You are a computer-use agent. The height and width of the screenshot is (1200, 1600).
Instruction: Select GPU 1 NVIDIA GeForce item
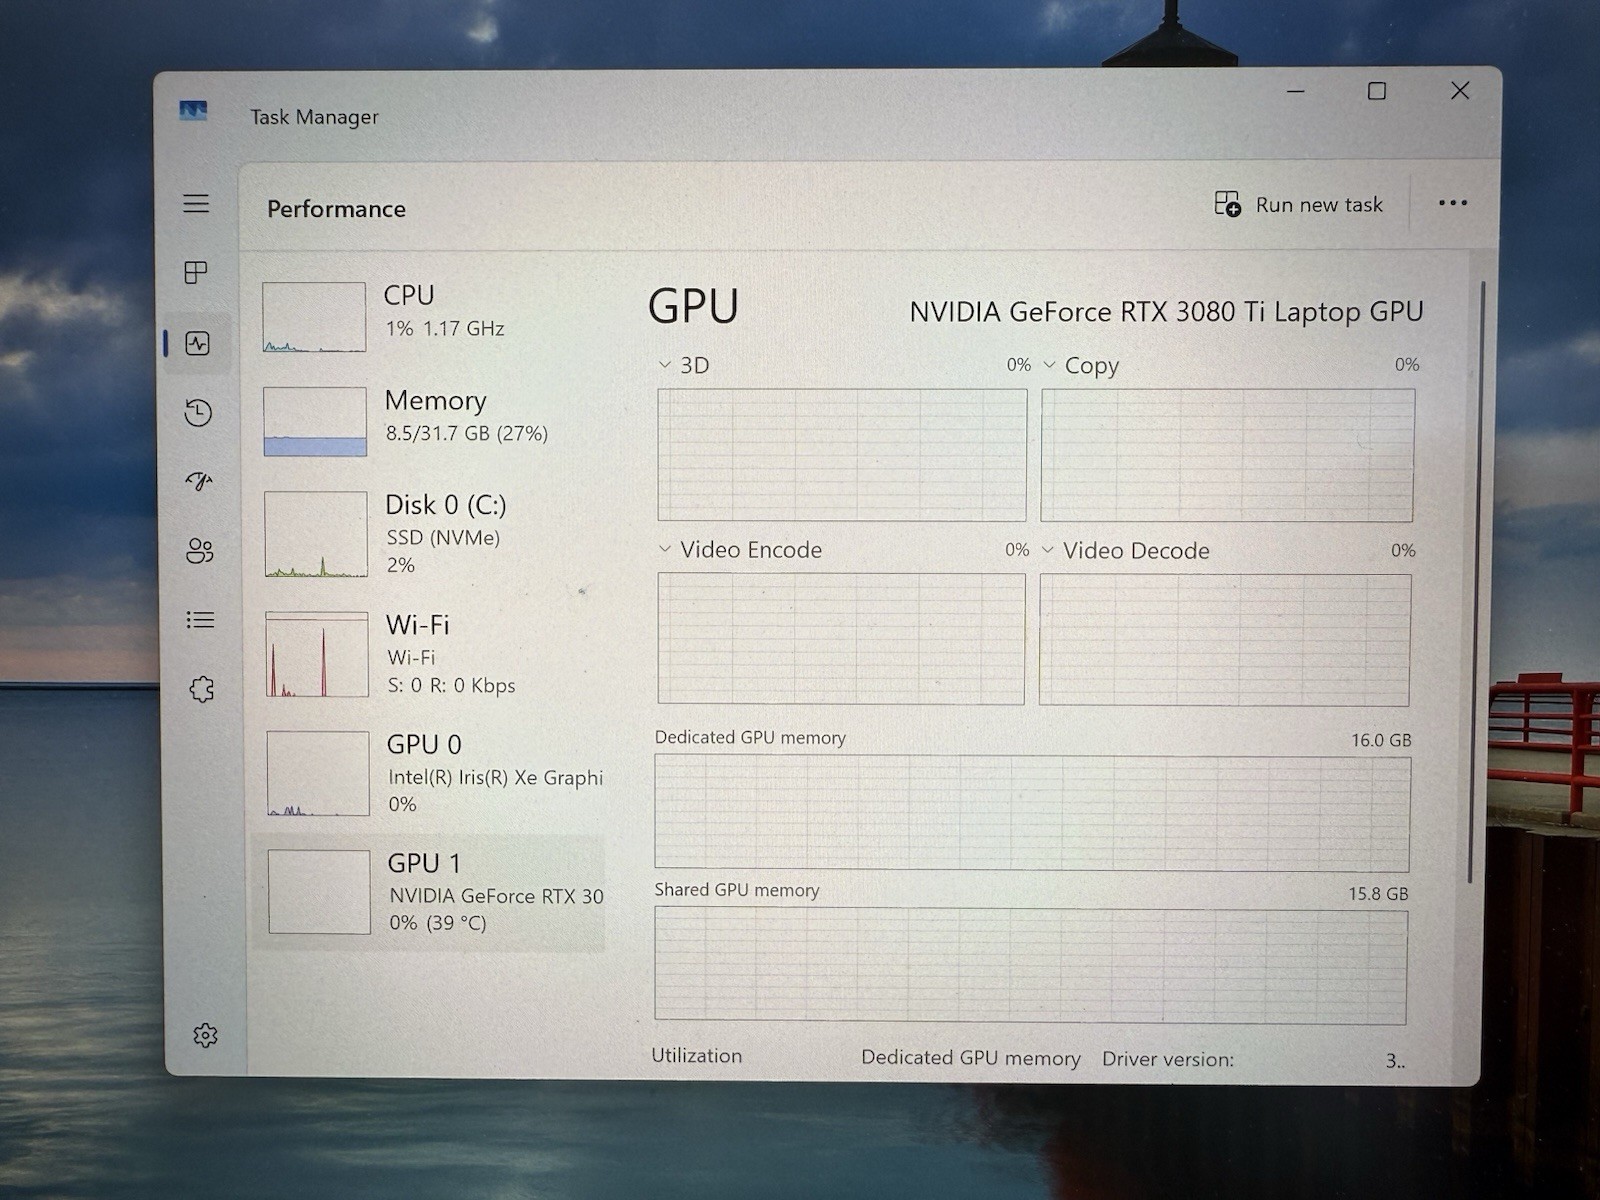tap(430, 893)
